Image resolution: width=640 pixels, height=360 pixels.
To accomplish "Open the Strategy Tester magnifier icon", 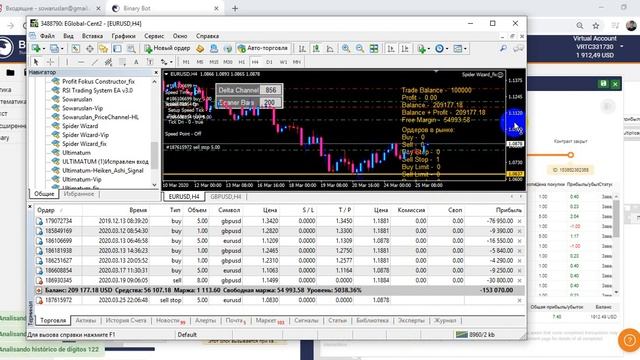I will [x=131, y=49].
